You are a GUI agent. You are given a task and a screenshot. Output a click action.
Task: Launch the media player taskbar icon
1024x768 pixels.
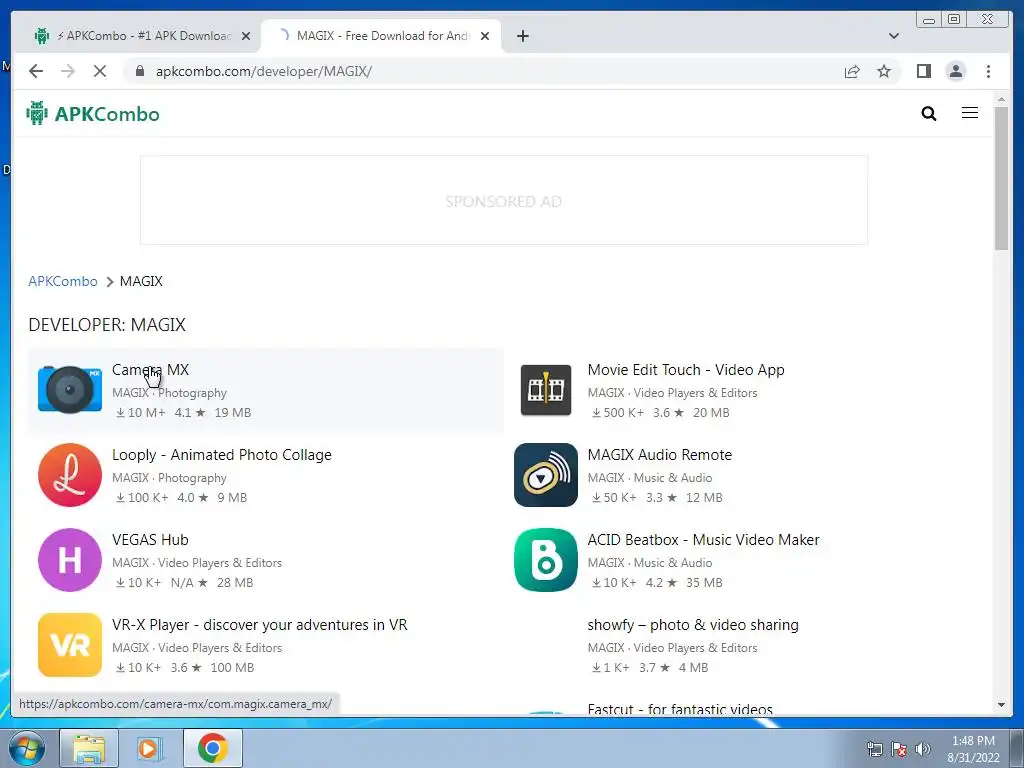pyautogui.click(x=149, y=748)
